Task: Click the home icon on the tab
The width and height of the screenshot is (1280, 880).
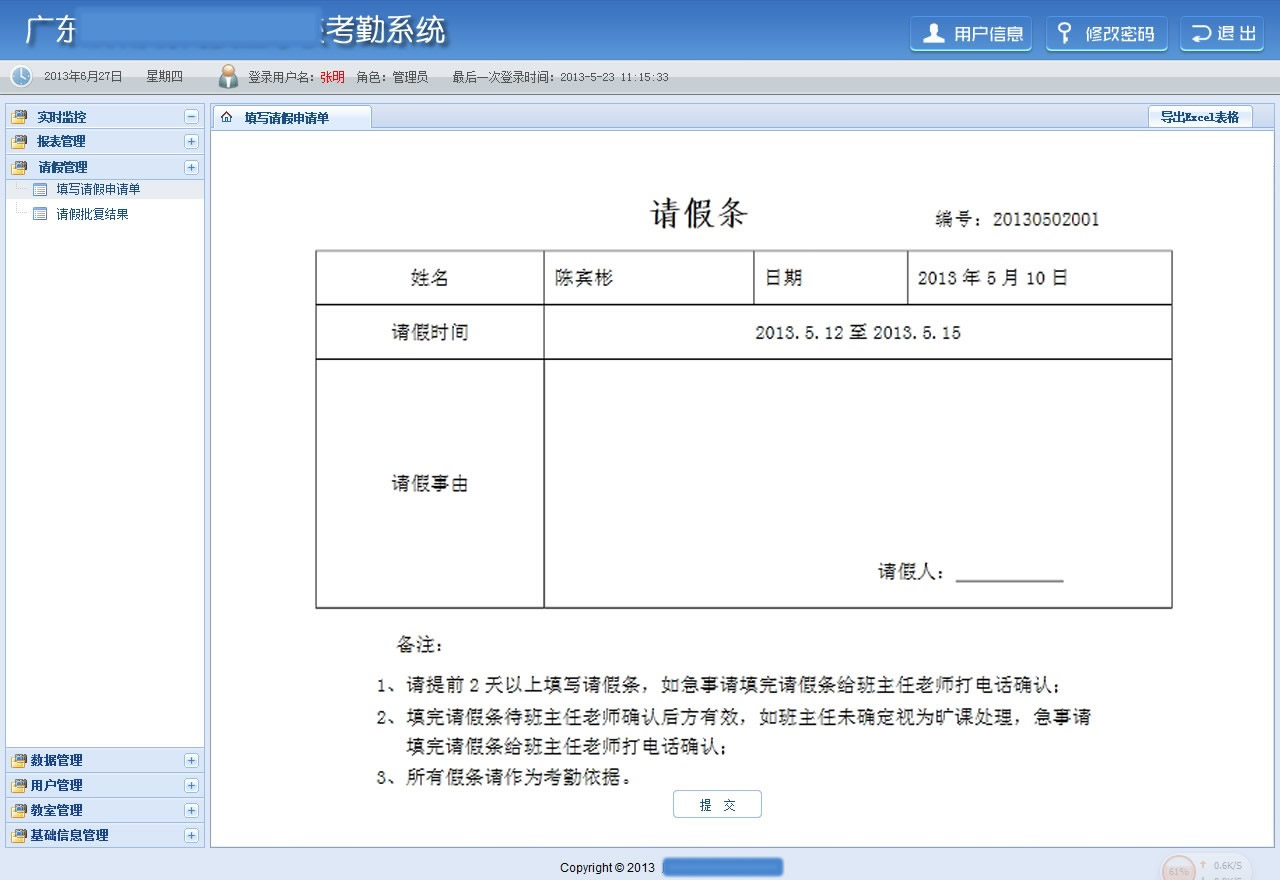Action: click(x=226, y=117)
